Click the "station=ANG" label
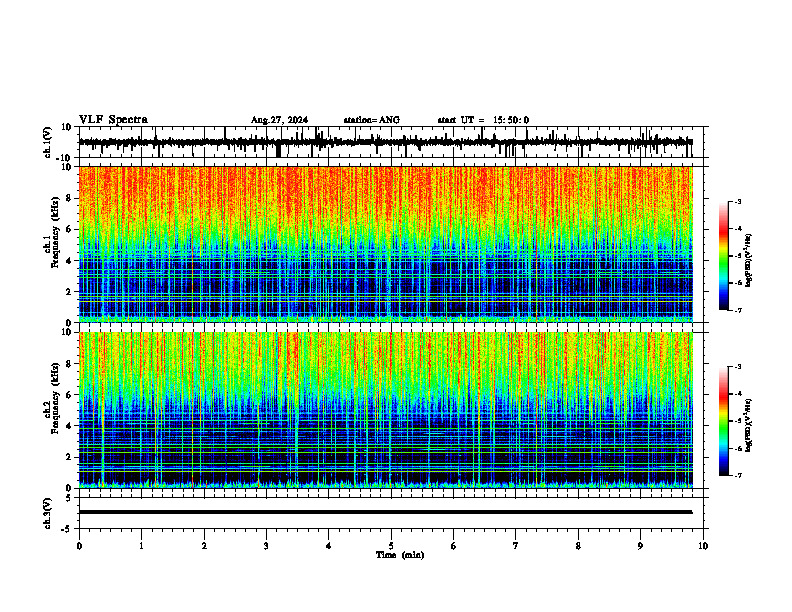Image resolution: width=792 pixels, height=612 pixels. pyautogui.click(x=372, y=120)
